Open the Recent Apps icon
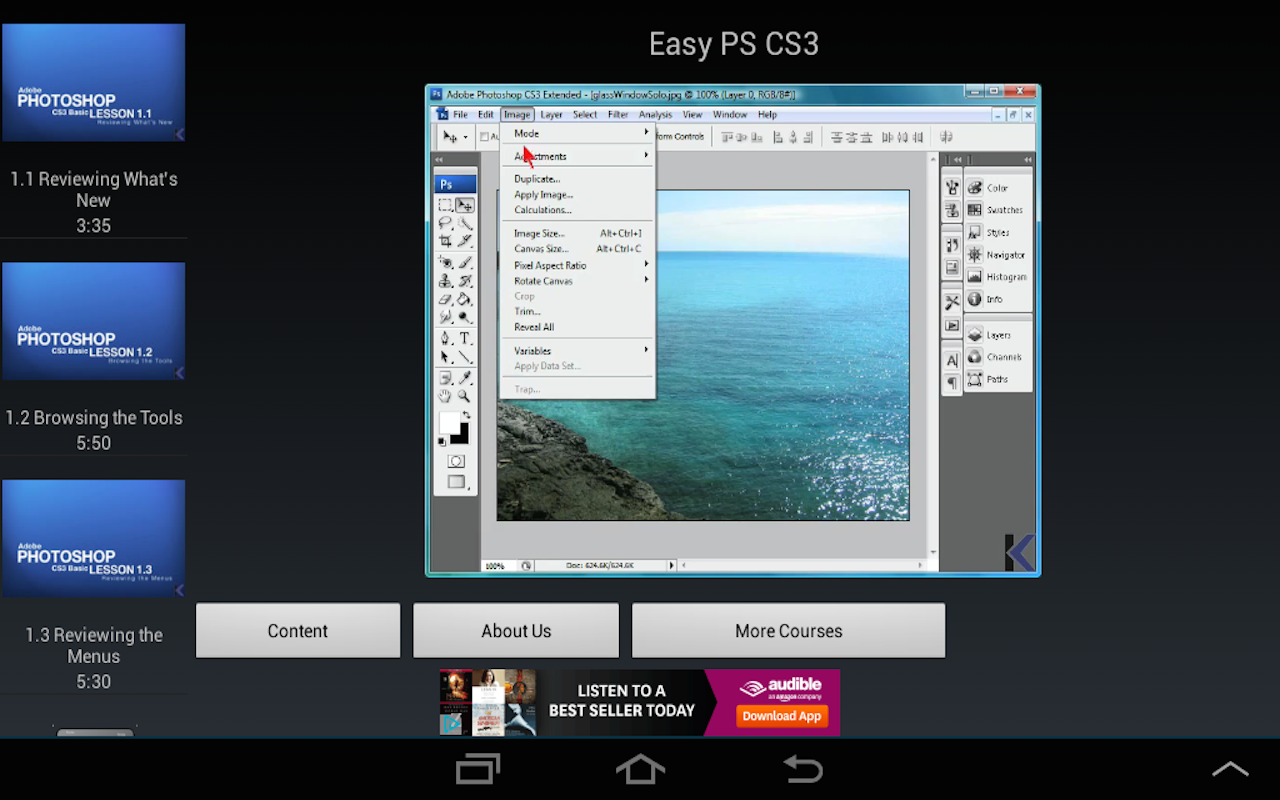This screenshot has width=1280, height=800. click(477, 769)
